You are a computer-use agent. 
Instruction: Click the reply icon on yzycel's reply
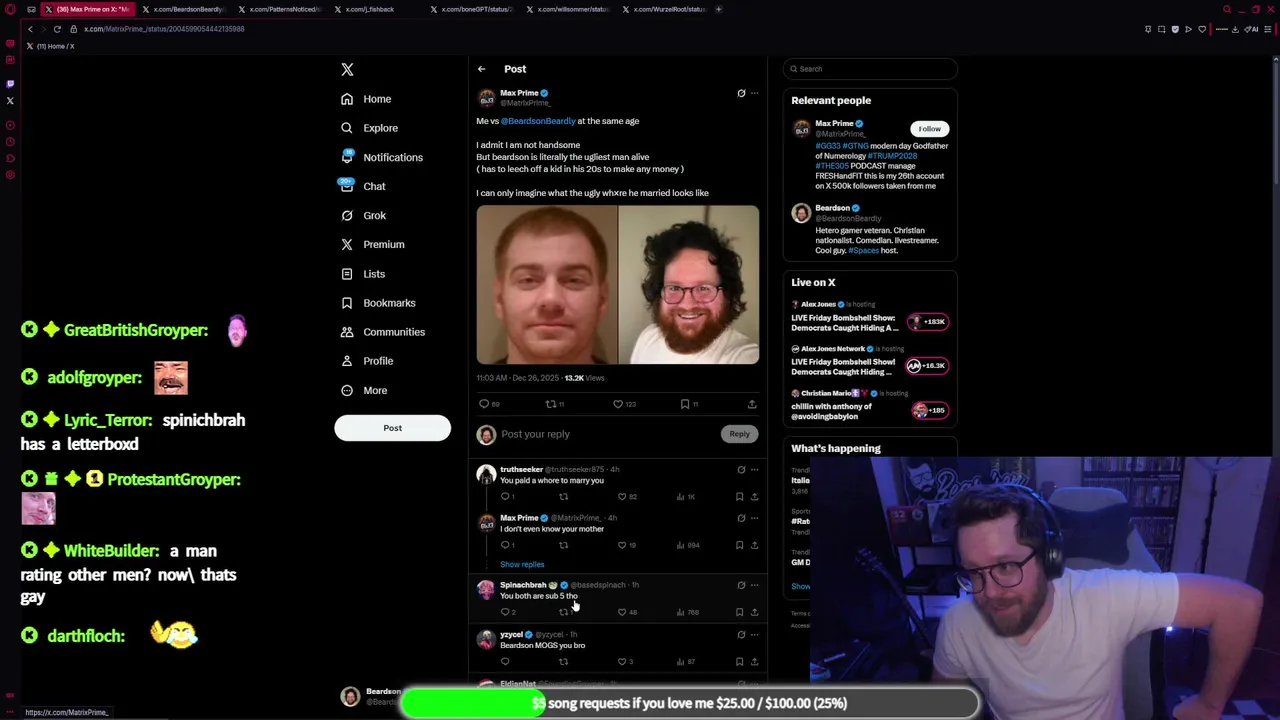pyautogui.click(x=505, y=662)
